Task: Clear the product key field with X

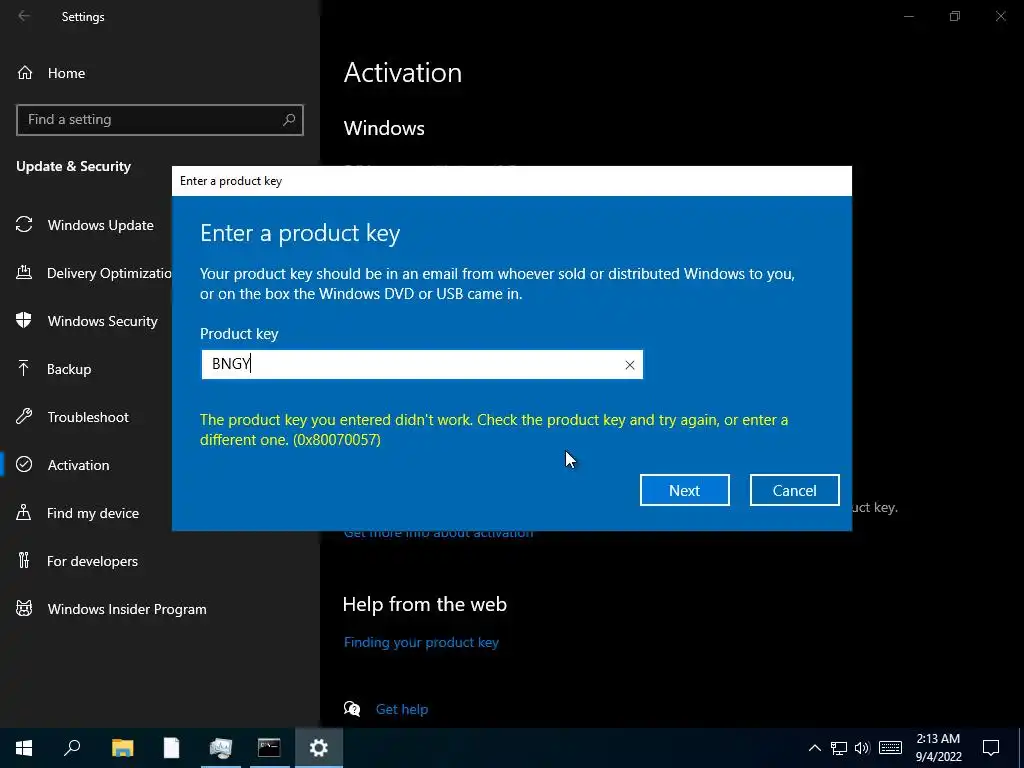Action: coord(630,365)
